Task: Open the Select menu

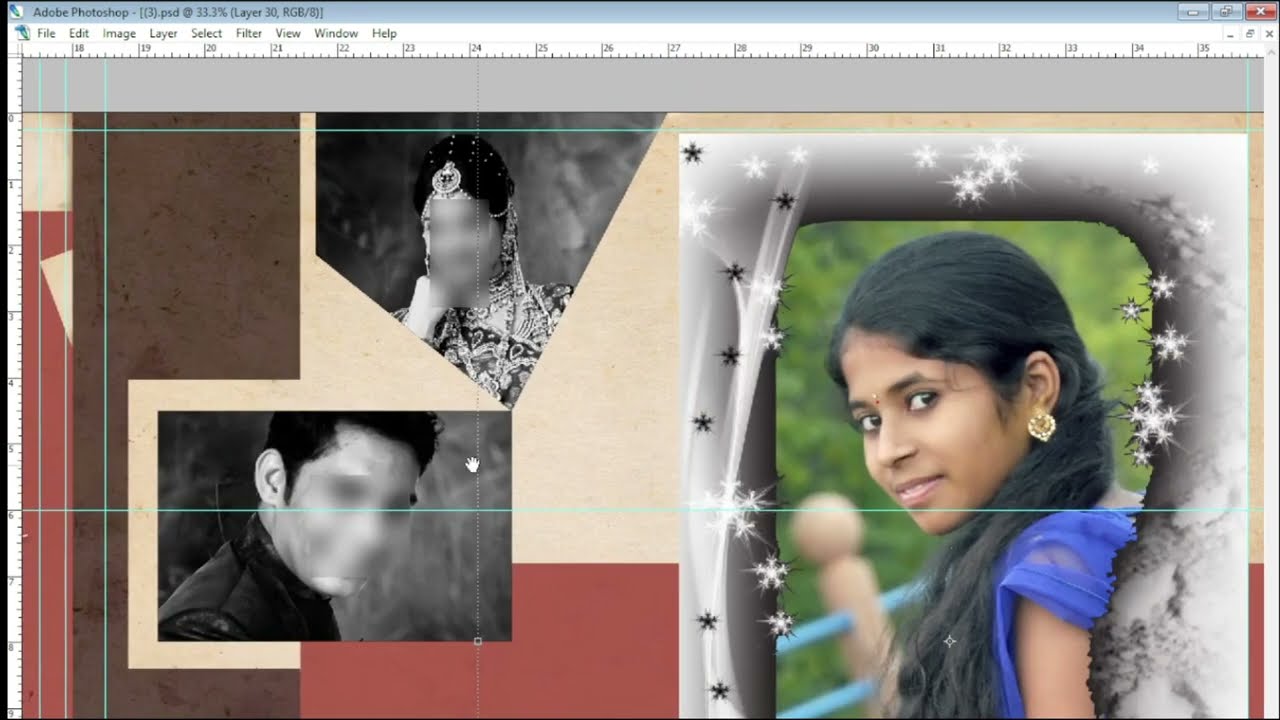Action: pyautogui.click(x=207, y=33)
